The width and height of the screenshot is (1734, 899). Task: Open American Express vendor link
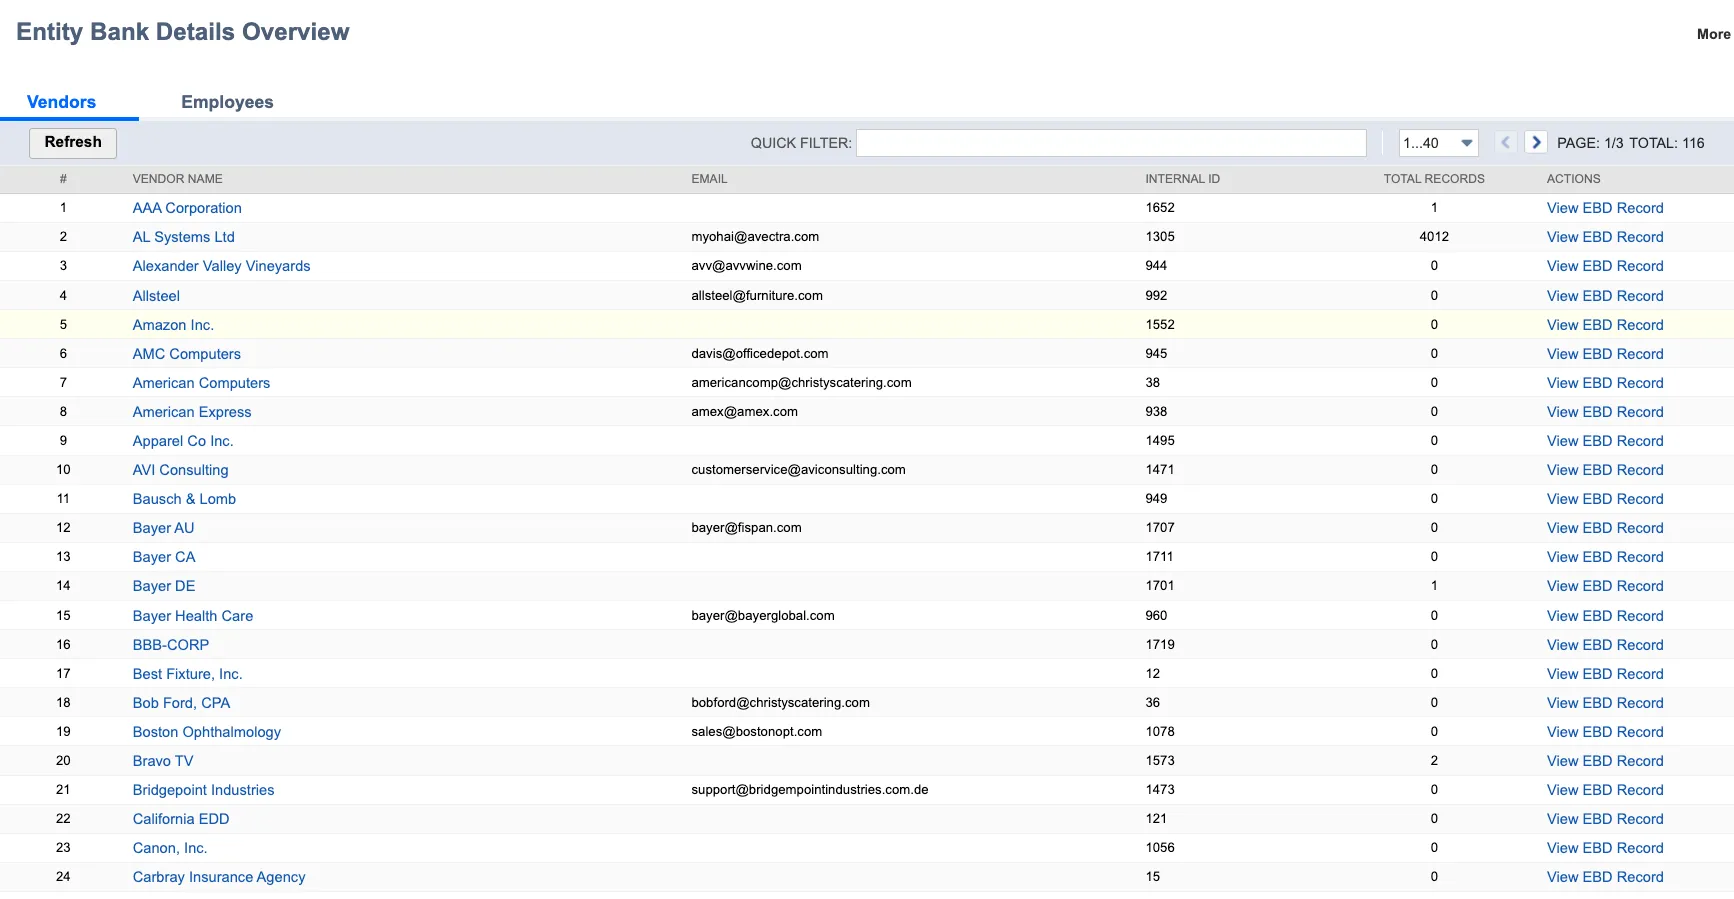pos(192,412)
